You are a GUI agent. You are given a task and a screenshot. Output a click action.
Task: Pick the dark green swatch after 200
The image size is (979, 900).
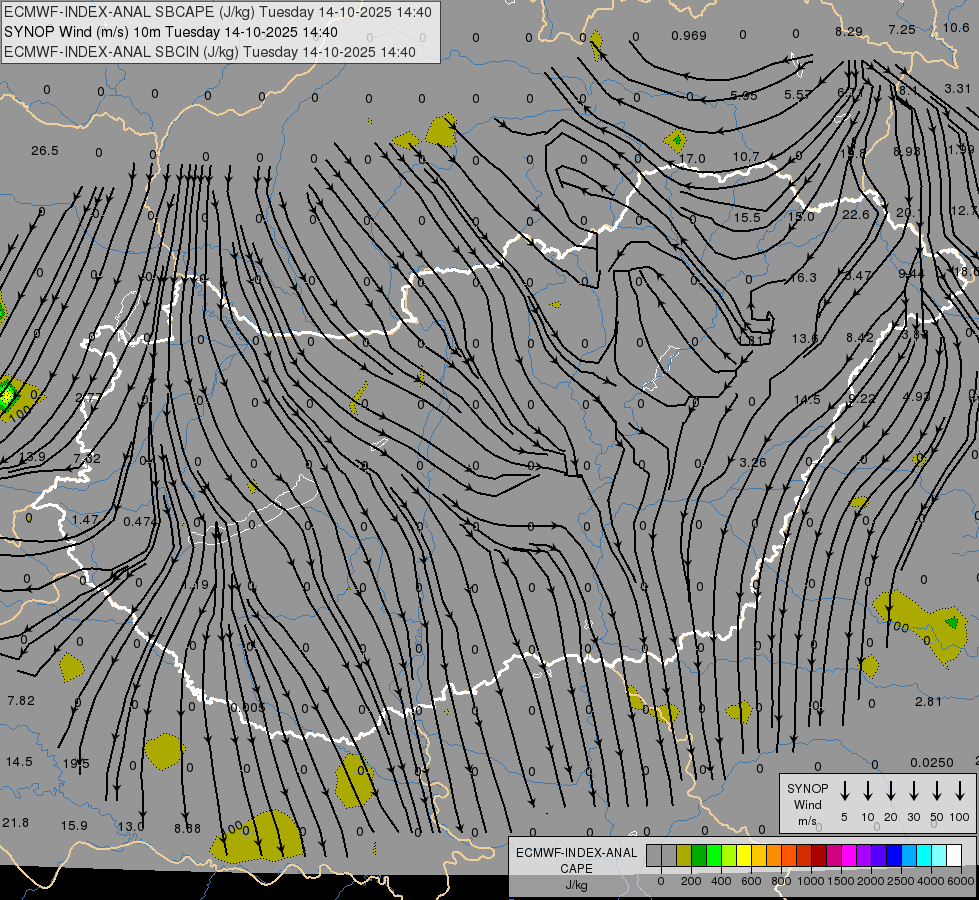[699, 856]
